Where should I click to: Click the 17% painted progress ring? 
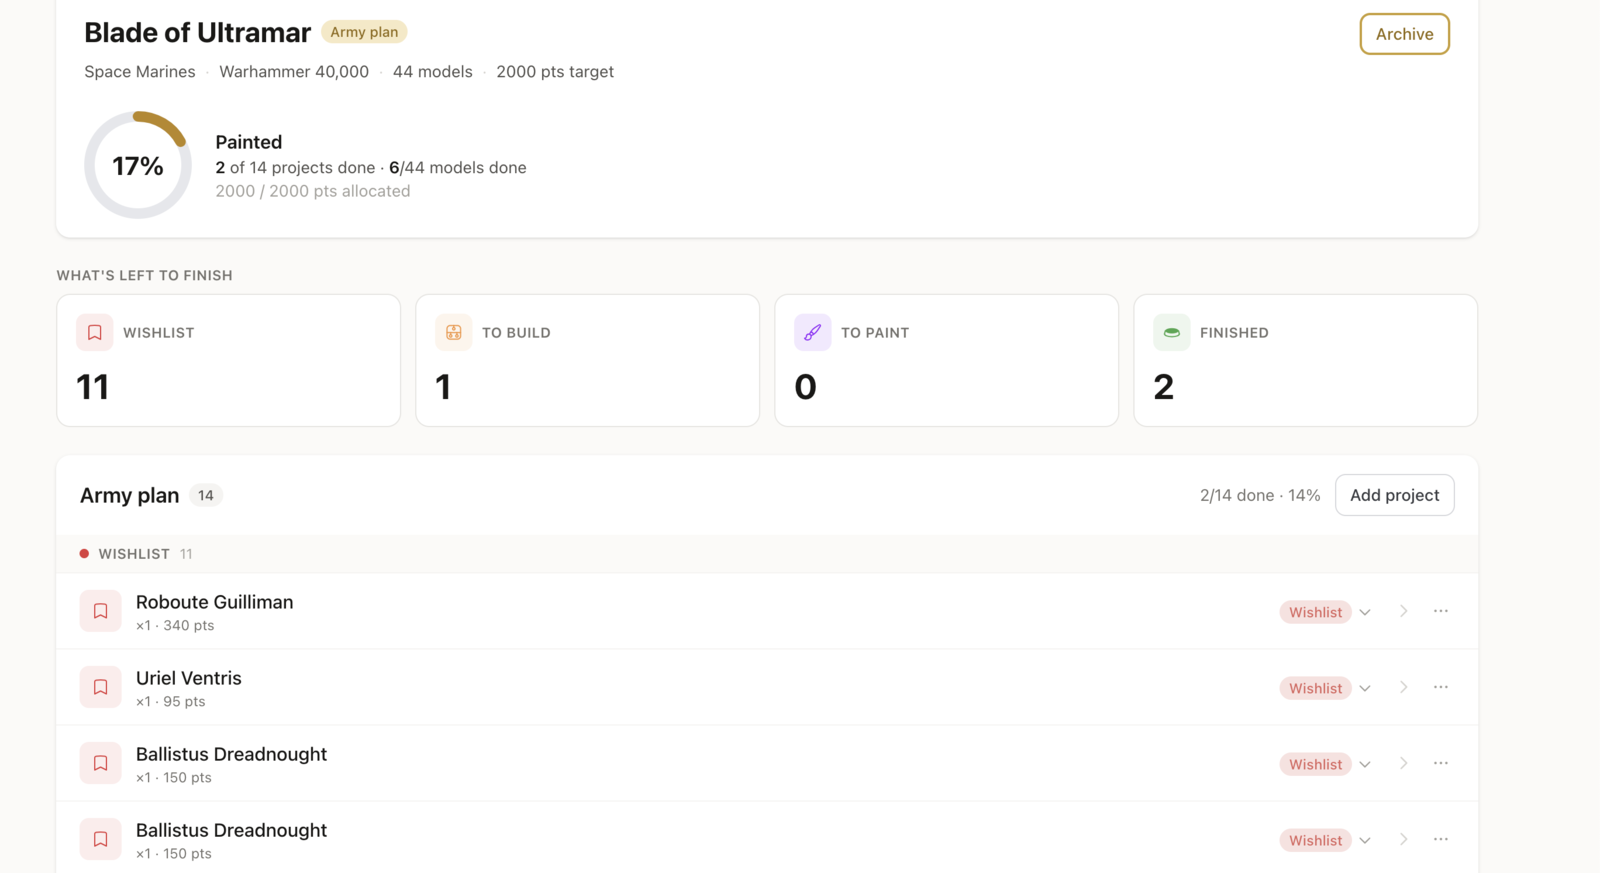138,165
